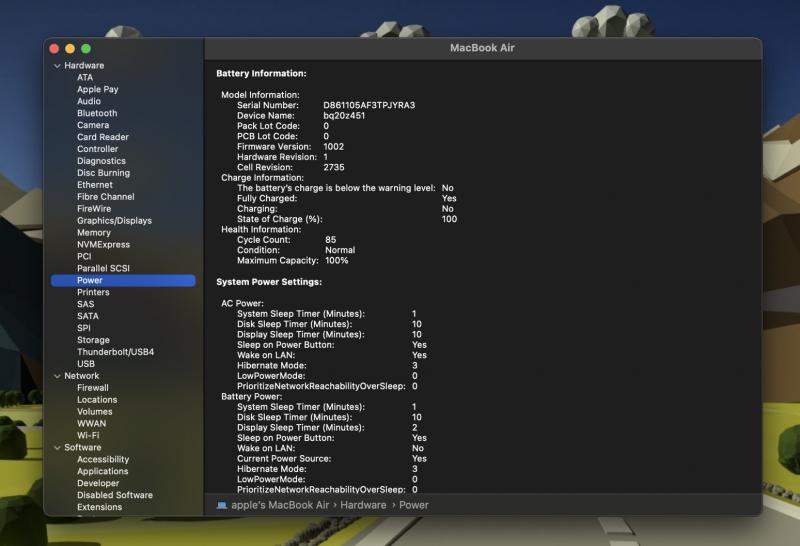The height and width of the screenshot is (546, 800).
Task: Close the System Information window
Action: coord(54,48)
